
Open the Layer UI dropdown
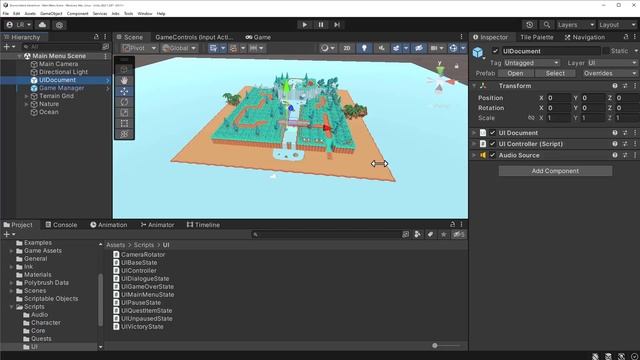coord(612,63)
